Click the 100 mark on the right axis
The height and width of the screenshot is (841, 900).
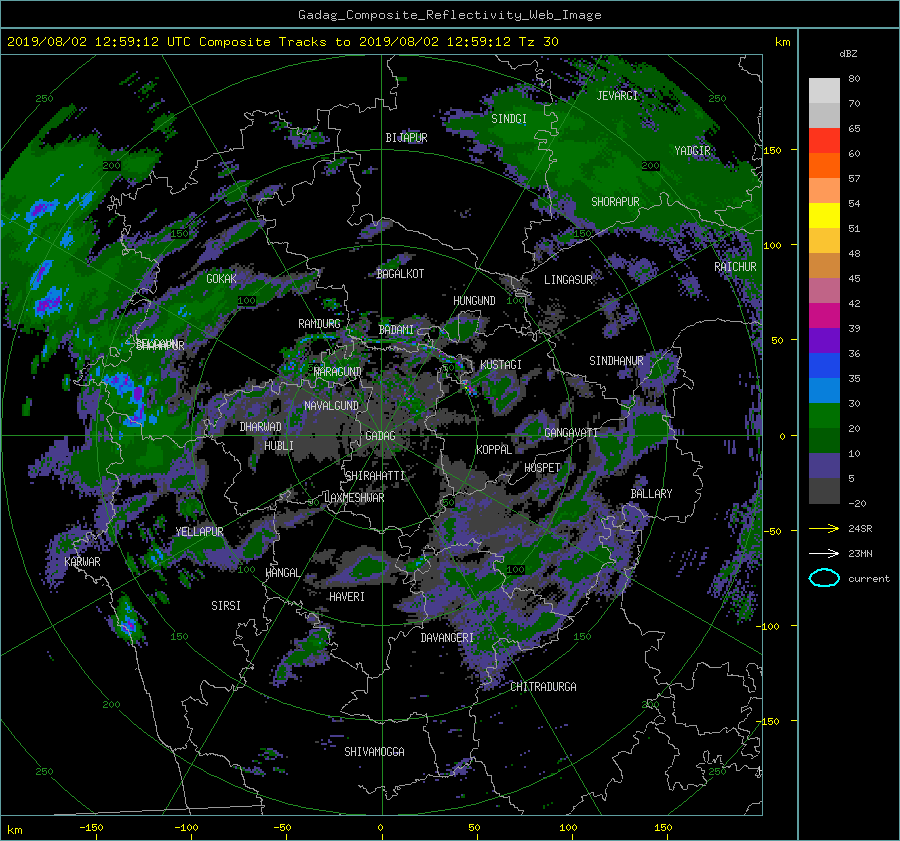[772, 245]
